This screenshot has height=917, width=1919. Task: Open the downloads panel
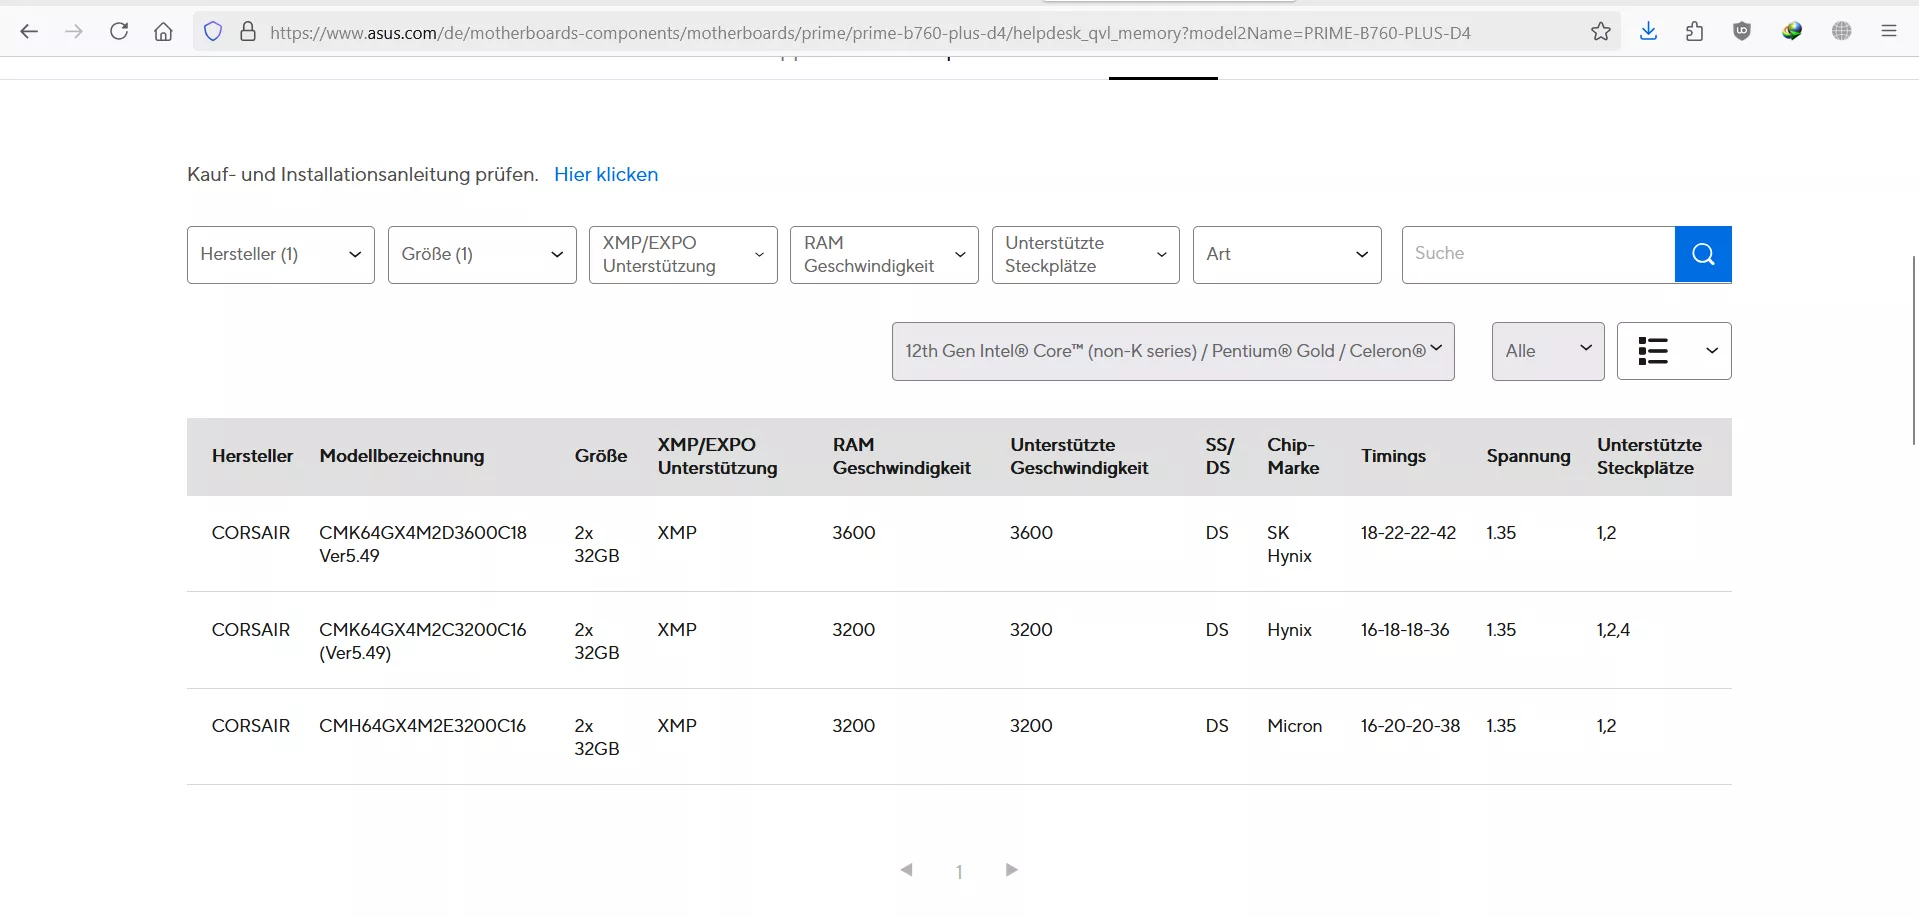pos(1649,32)
